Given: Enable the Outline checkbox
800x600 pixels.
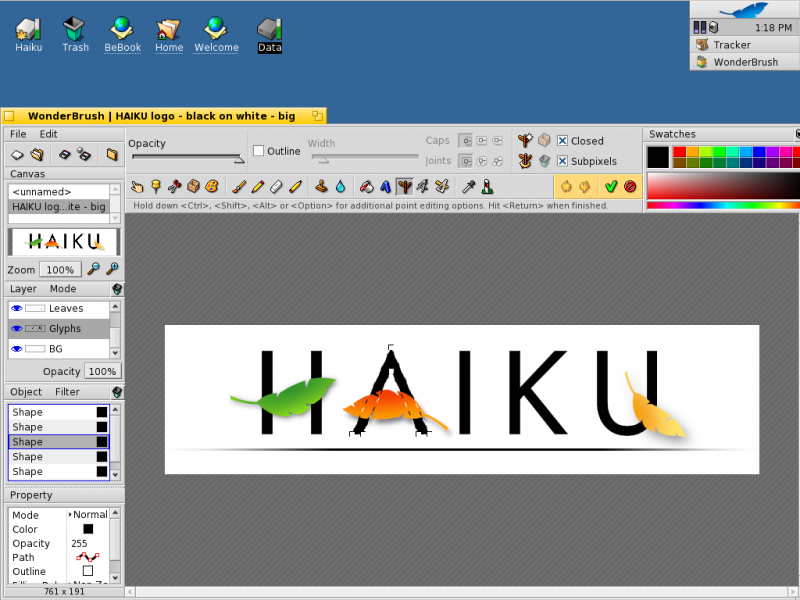Looking at the screenshot, I should coord(259,151).
